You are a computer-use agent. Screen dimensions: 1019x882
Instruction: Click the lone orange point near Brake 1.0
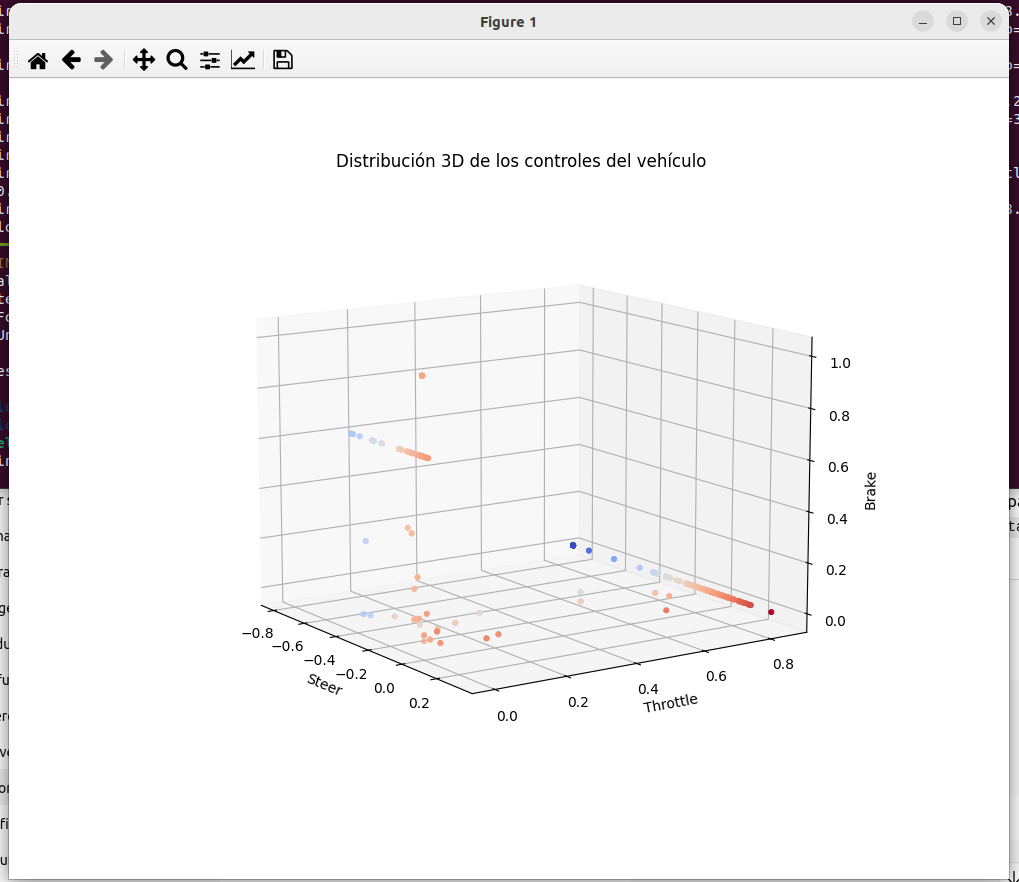pyautogui.click(x=421, y=375)
